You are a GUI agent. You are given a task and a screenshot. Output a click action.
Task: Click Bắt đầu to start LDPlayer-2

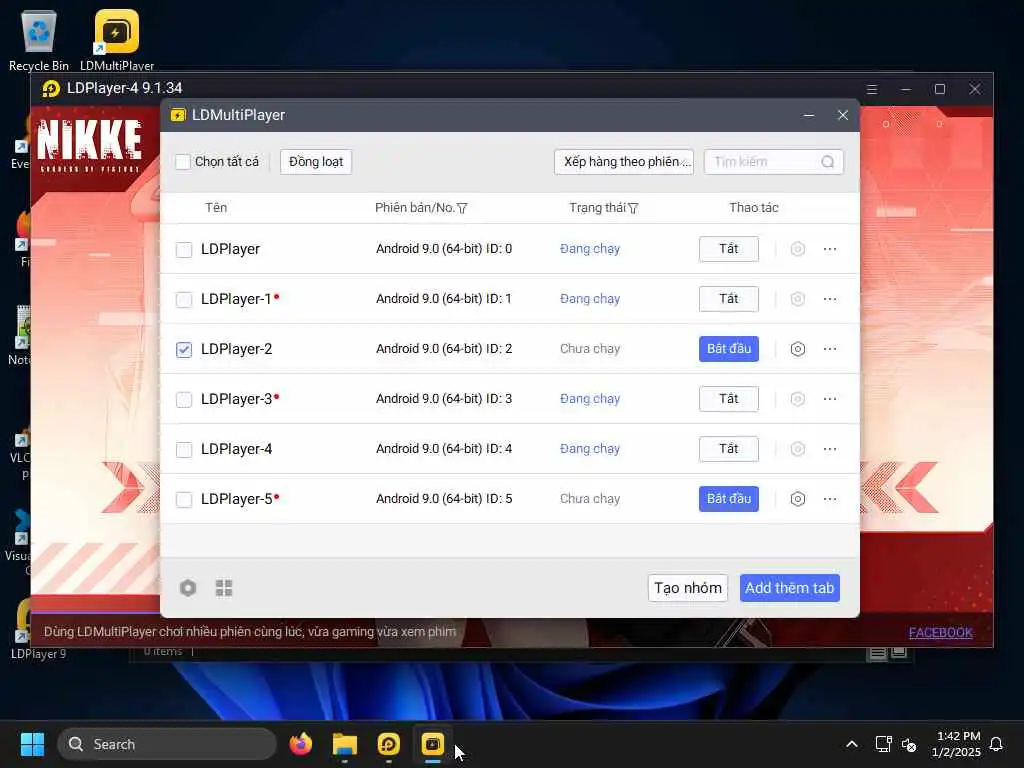(x=729, y=349)
